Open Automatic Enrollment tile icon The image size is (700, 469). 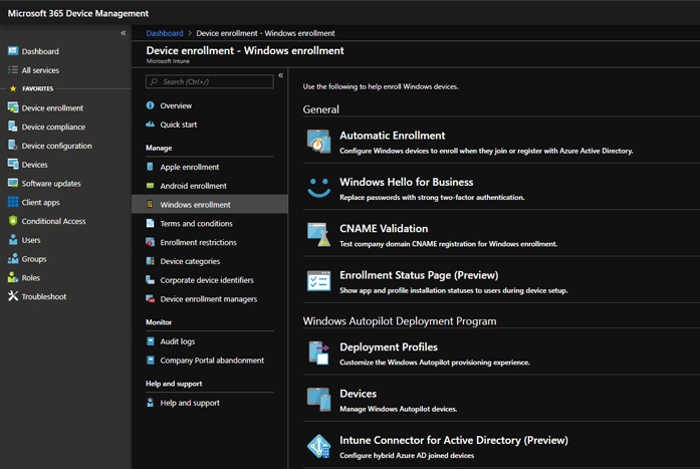click(x=319, y=141)
